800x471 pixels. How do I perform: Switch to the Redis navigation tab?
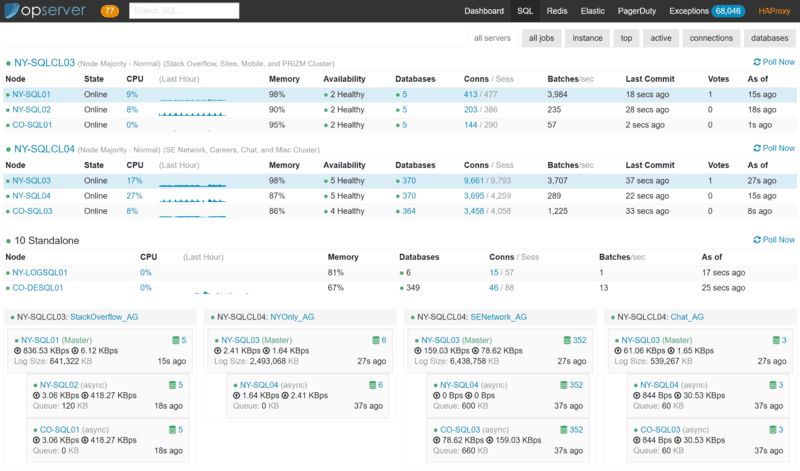[x=559, y=11]
